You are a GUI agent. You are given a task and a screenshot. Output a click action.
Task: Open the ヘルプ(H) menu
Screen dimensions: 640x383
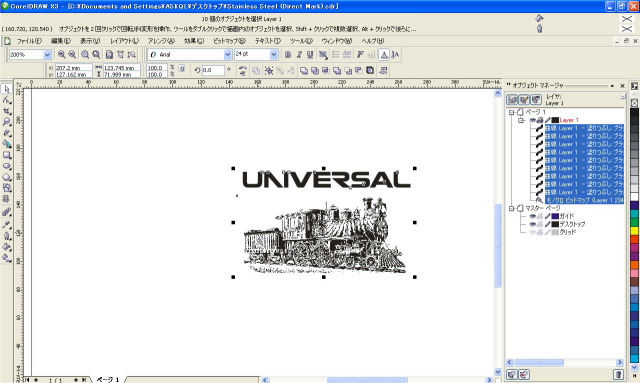pyautogui.click(x=373, y=41)
